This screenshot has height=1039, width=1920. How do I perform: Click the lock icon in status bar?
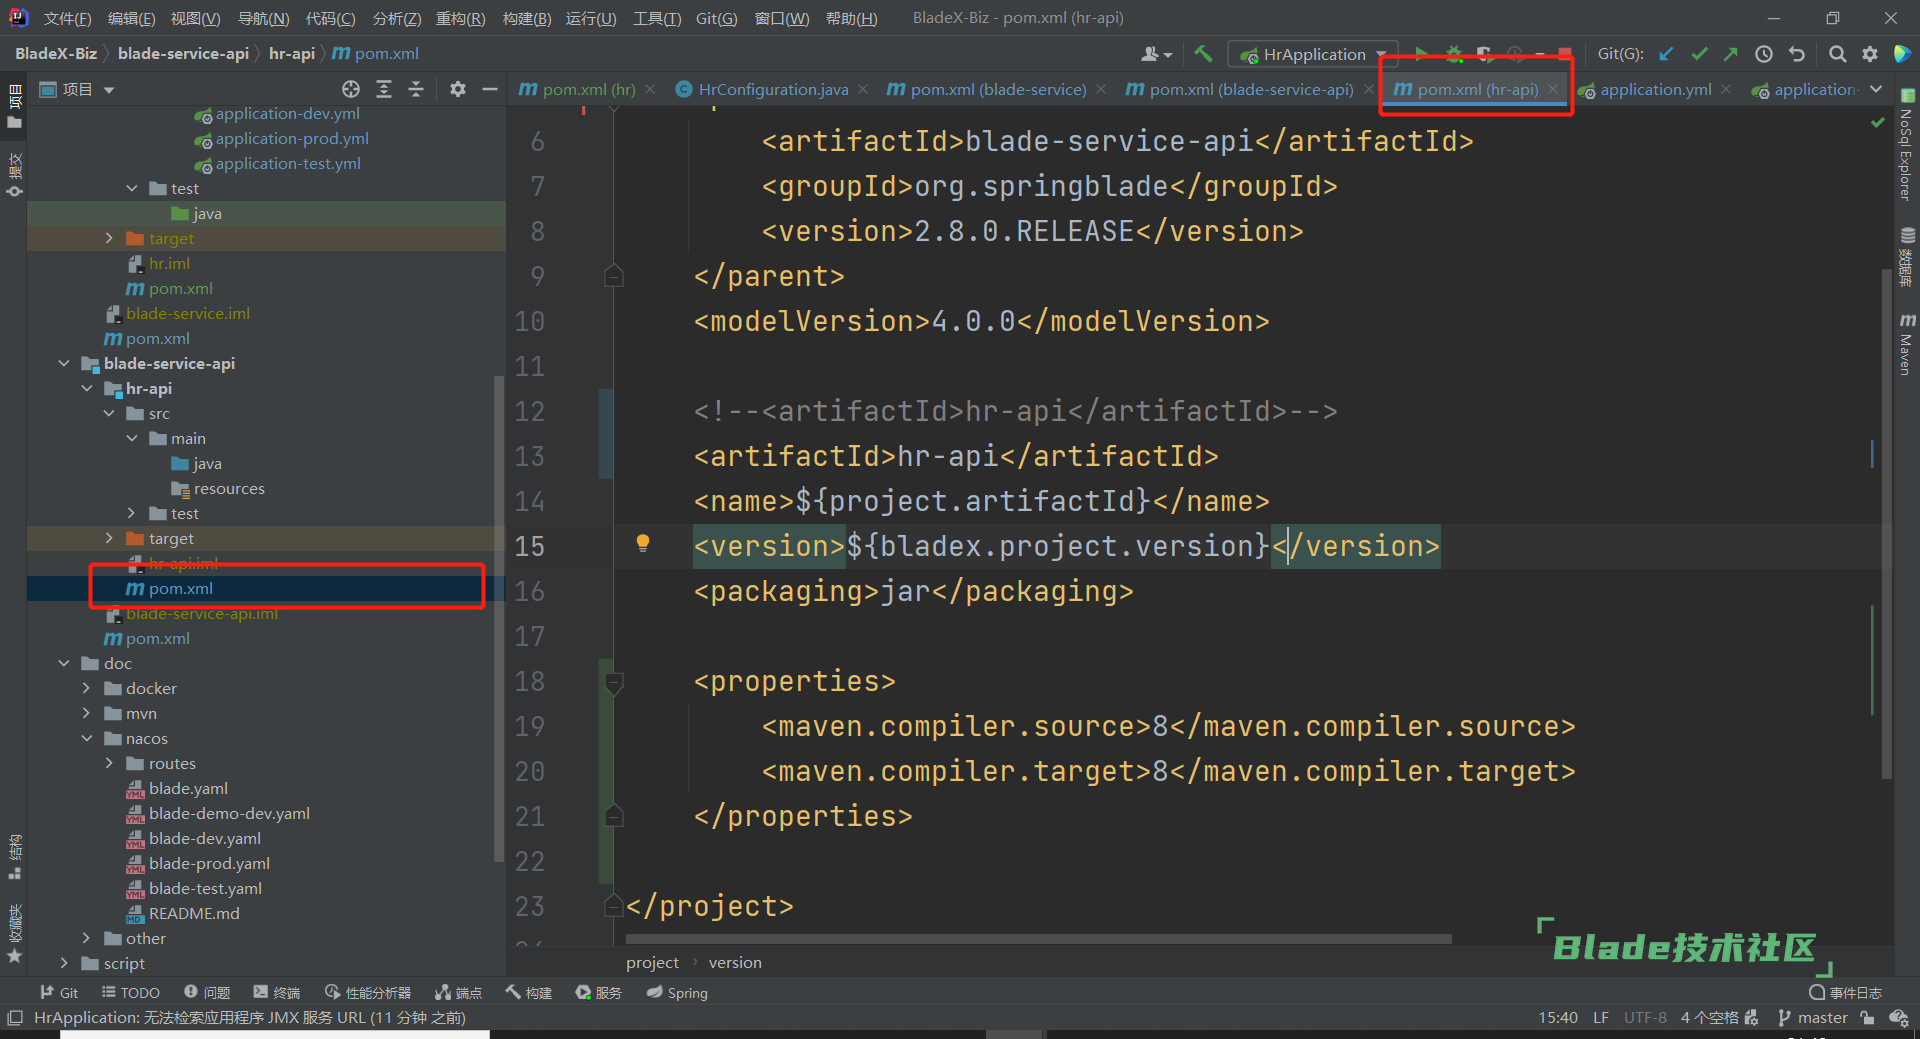click(1867, 1018)
